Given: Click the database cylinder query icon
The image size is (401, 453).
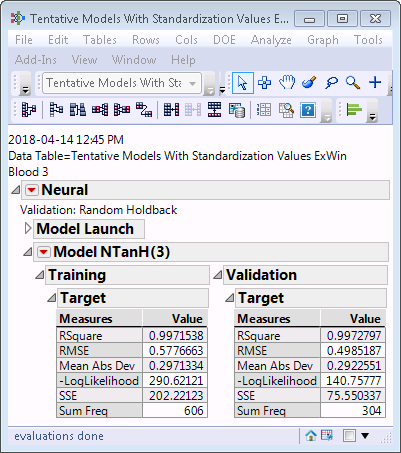Looking at the screenshot, I should click(x=237, y=110).
